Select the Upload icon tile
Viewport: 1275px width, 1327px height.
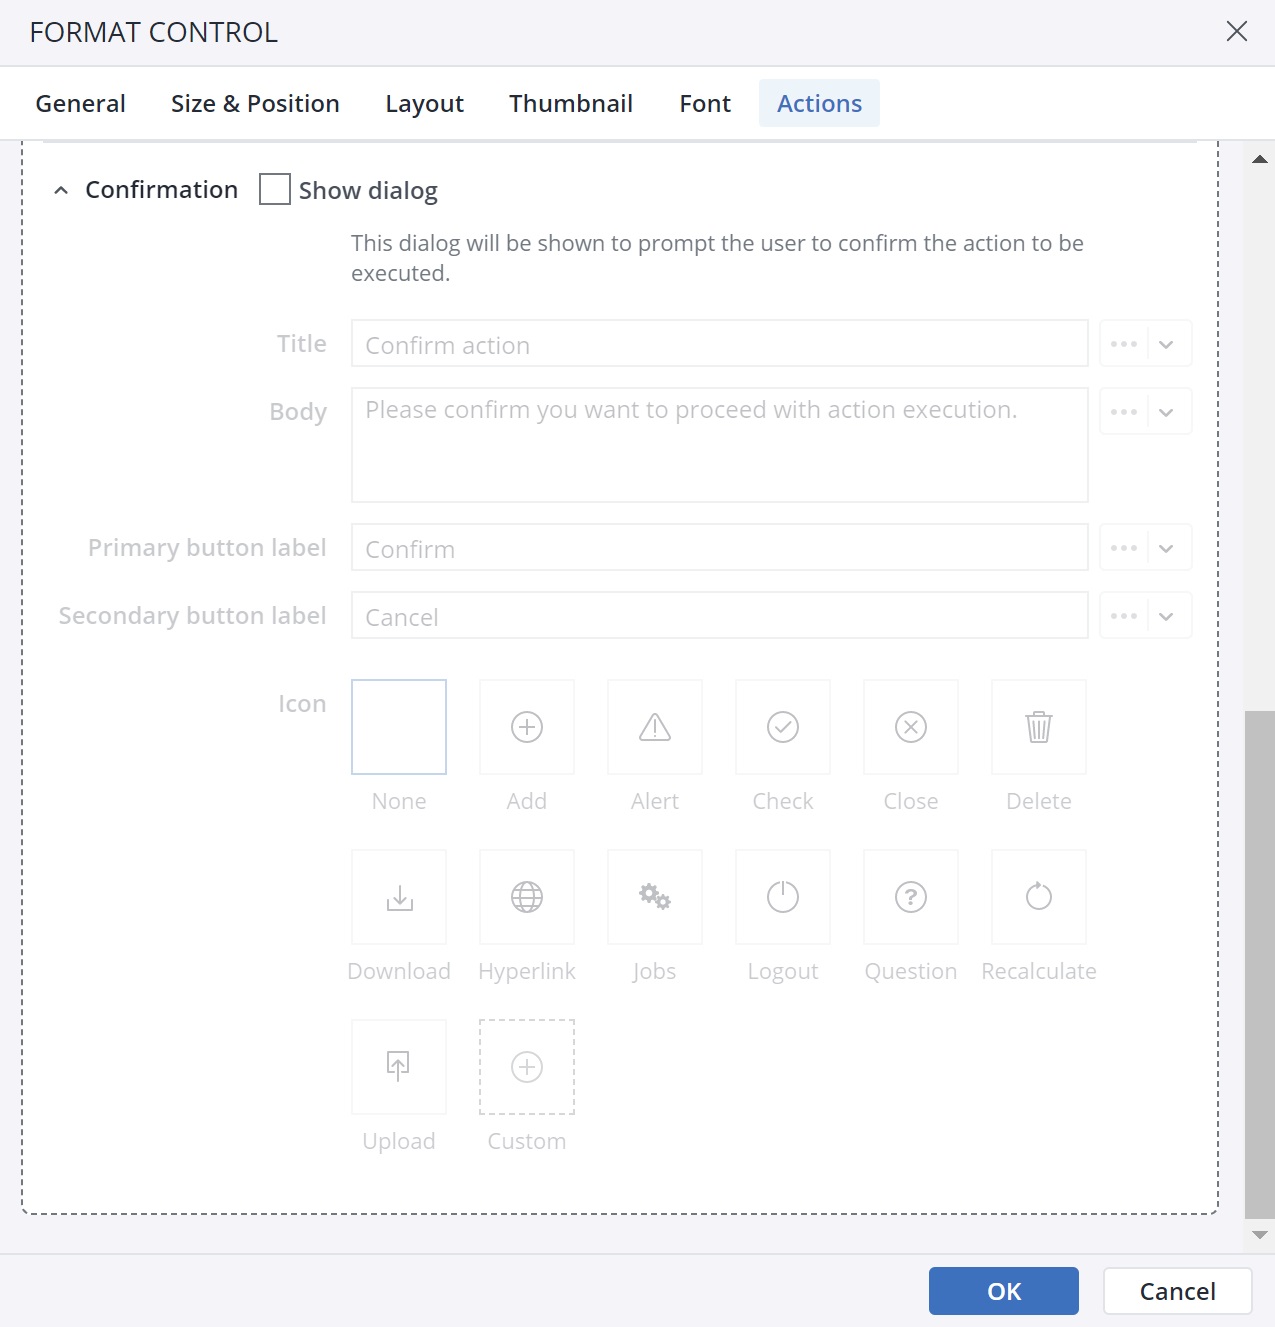(399, 1067)
